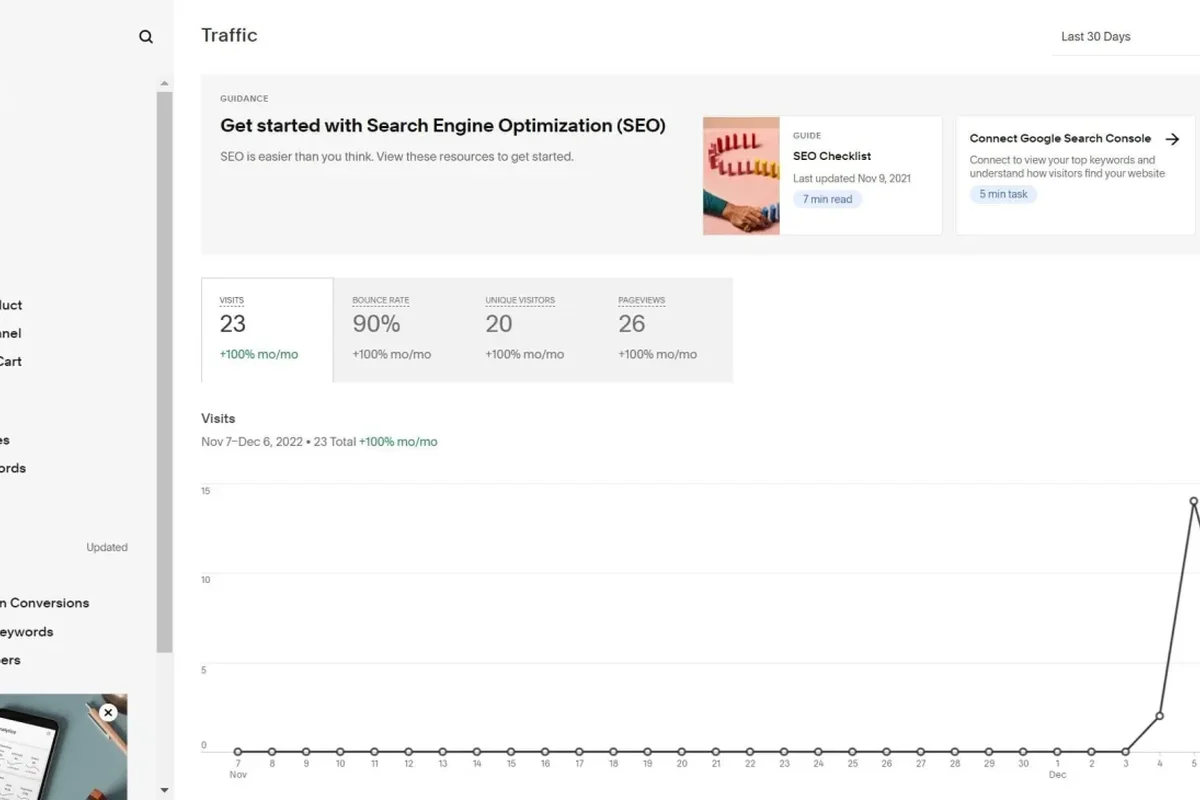Click the "5 min task" badge

tap(1003, 194)
